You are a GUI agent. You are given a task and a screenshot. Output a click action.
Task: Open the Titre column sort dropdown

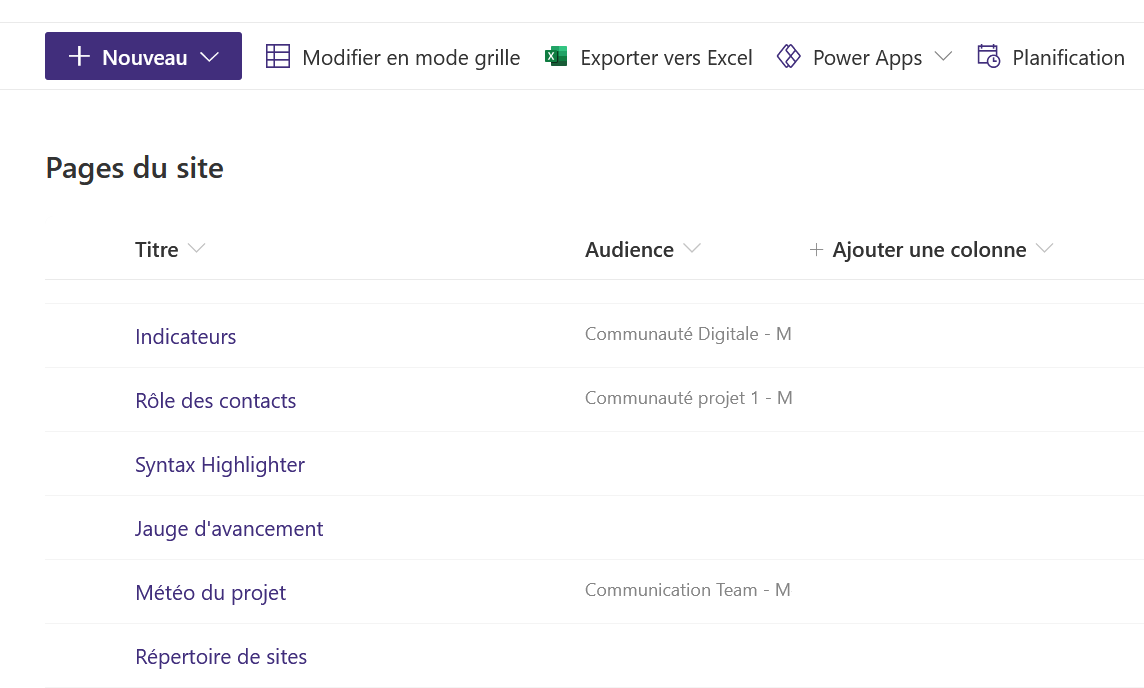point(196,249)
